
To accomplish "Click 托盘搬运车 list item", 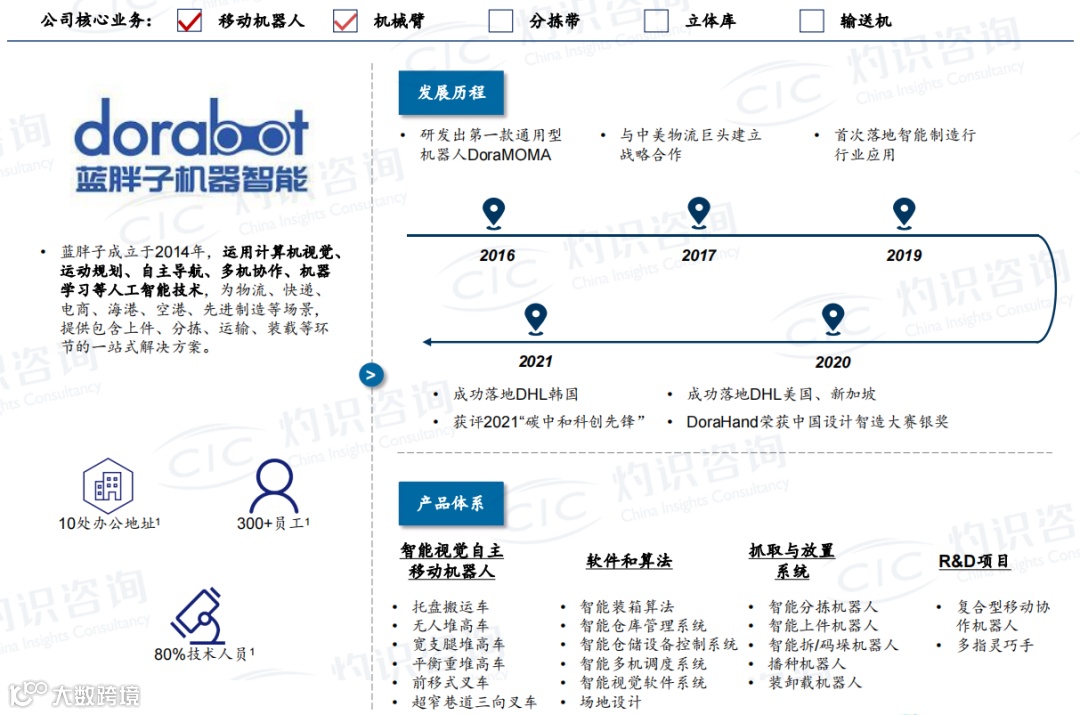I will point(450,607).
